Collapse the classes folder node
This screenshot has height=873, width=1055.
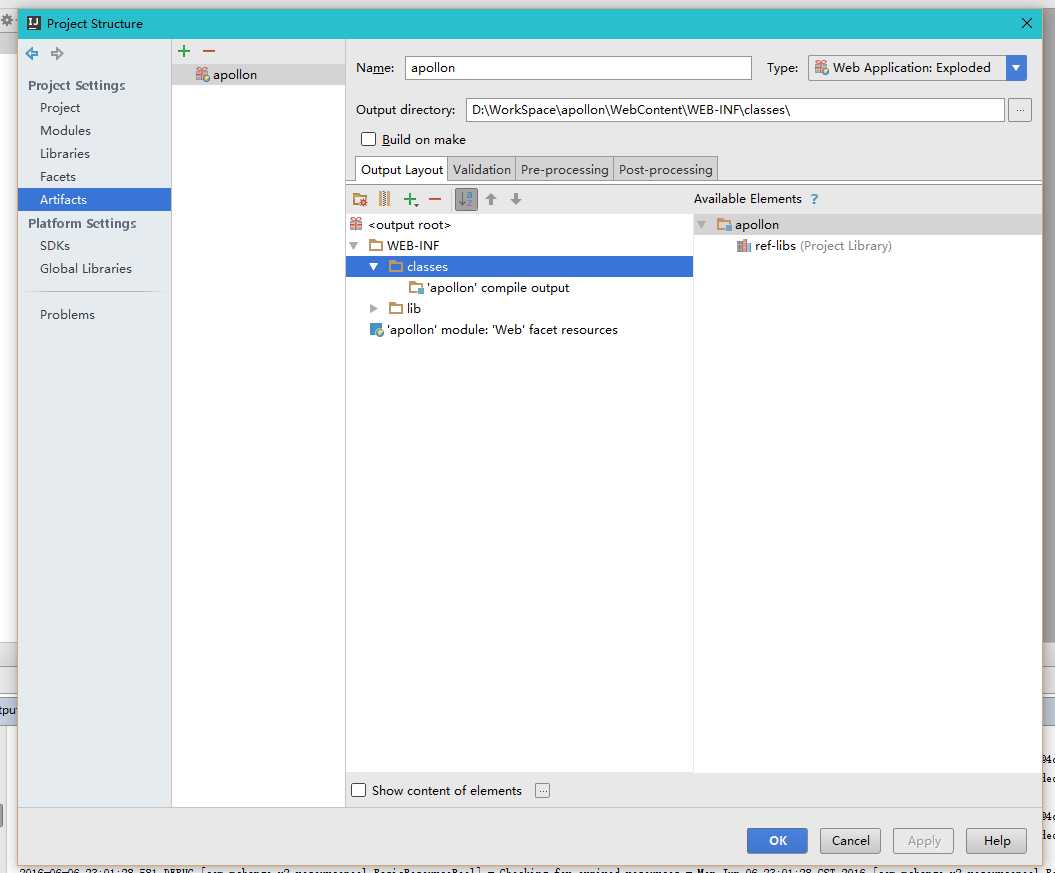(373, 267)
